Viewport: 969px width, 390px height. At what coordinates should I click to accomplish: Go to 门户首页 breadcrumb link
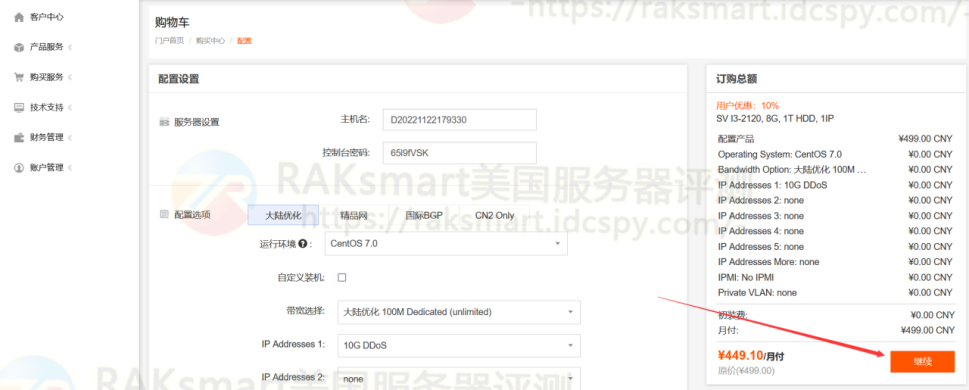[169, 41]
